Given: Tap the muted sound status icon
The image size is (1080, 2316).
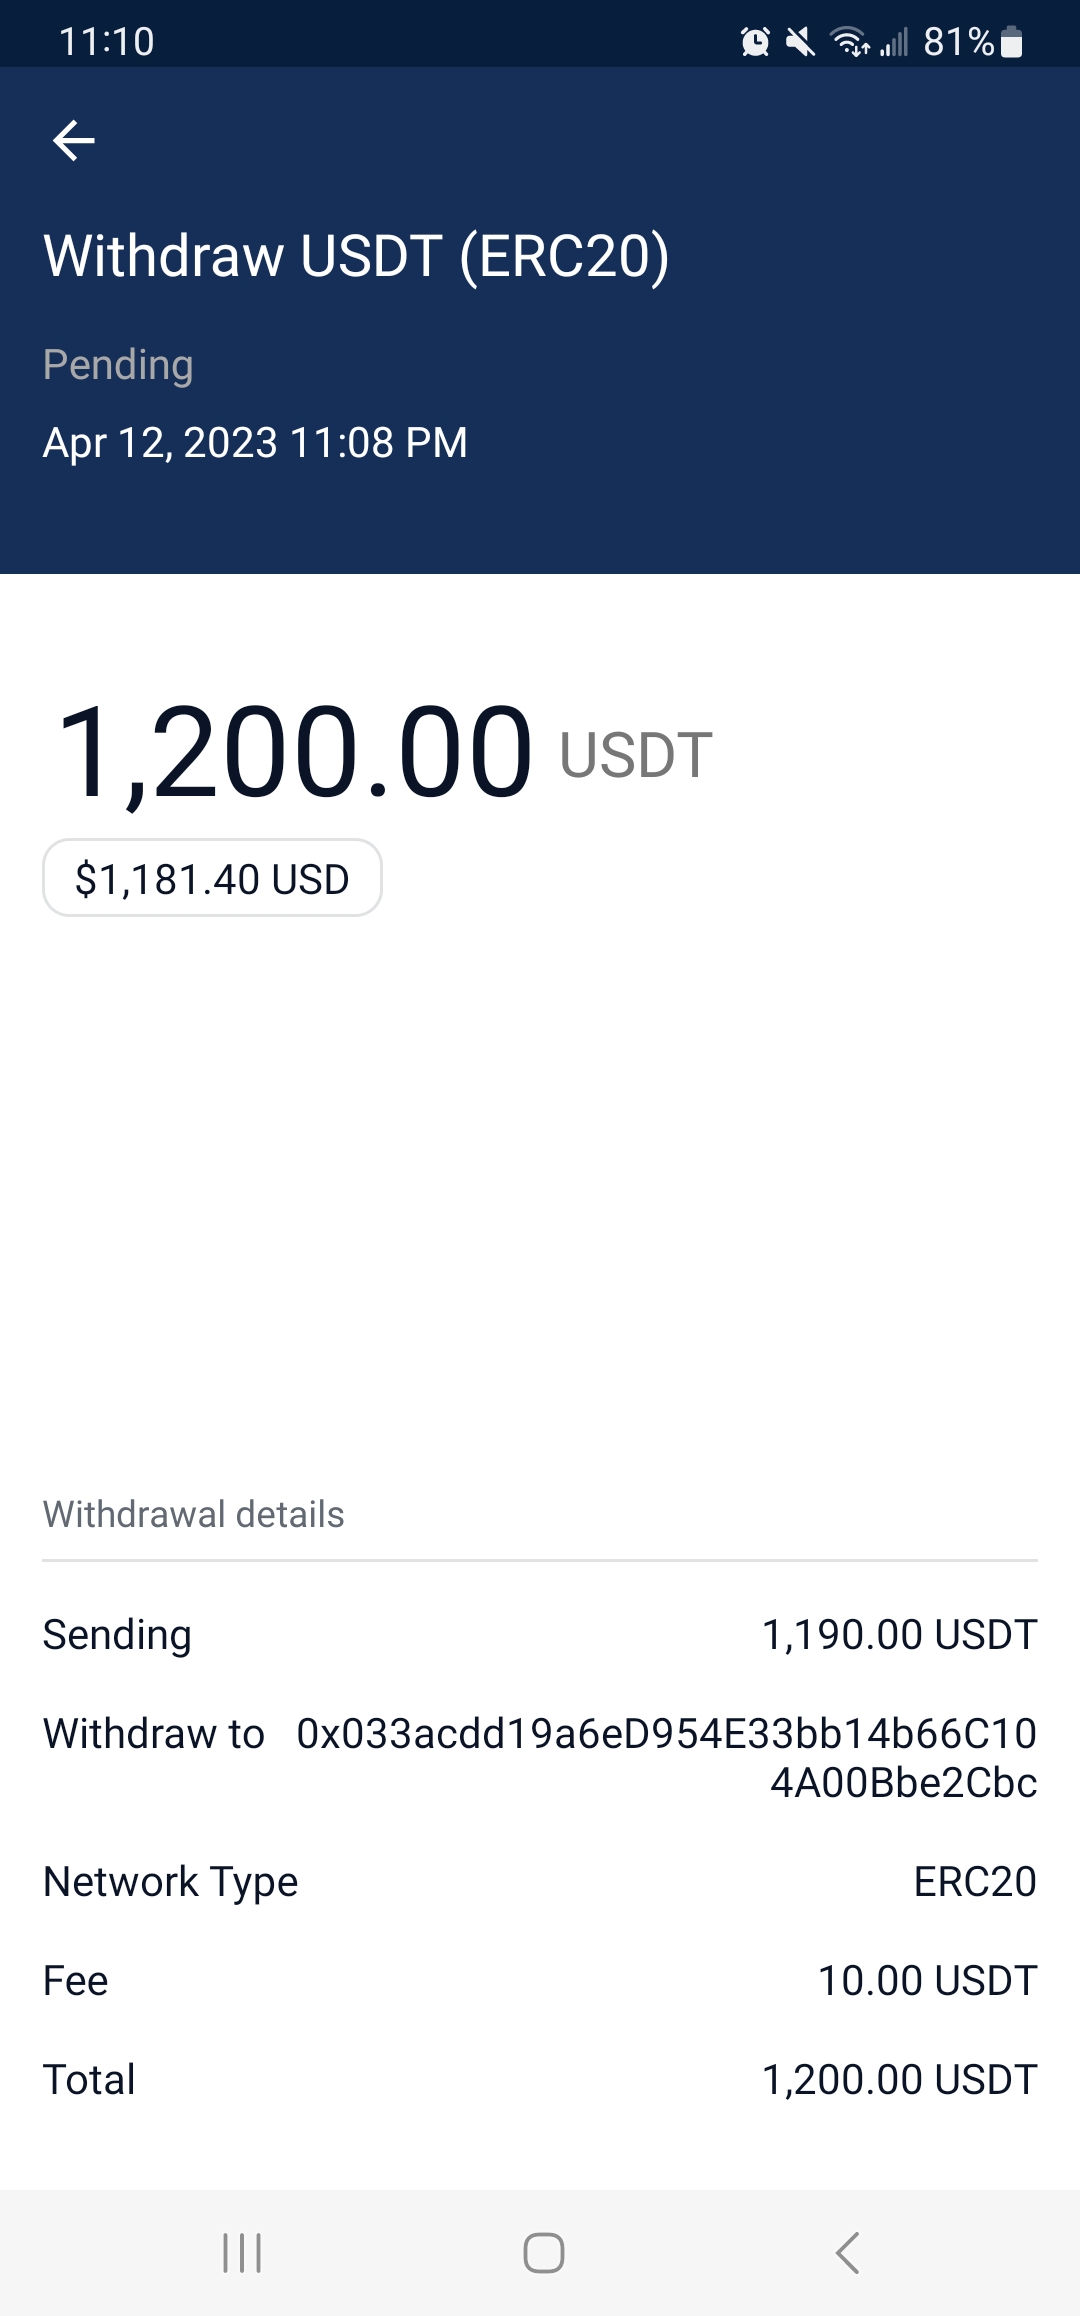Looking at the screenshot, I should pos(800,42).
